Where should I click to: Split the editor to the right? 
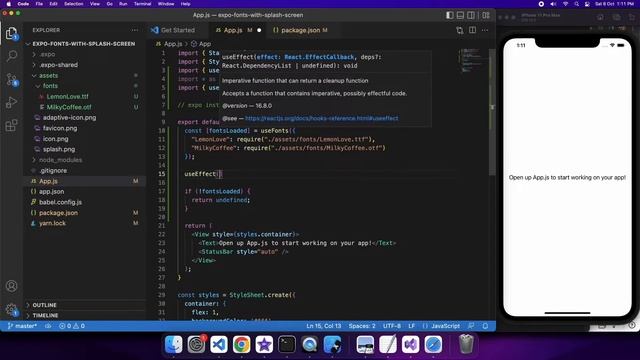click(472, 30)
